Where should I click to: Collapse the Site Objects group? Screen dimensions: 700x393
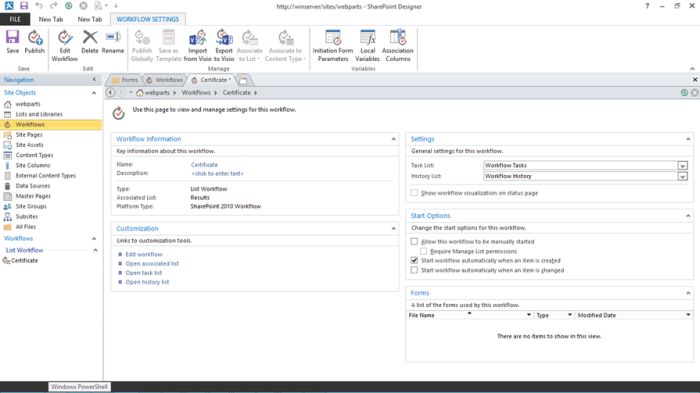coord(94,93)
